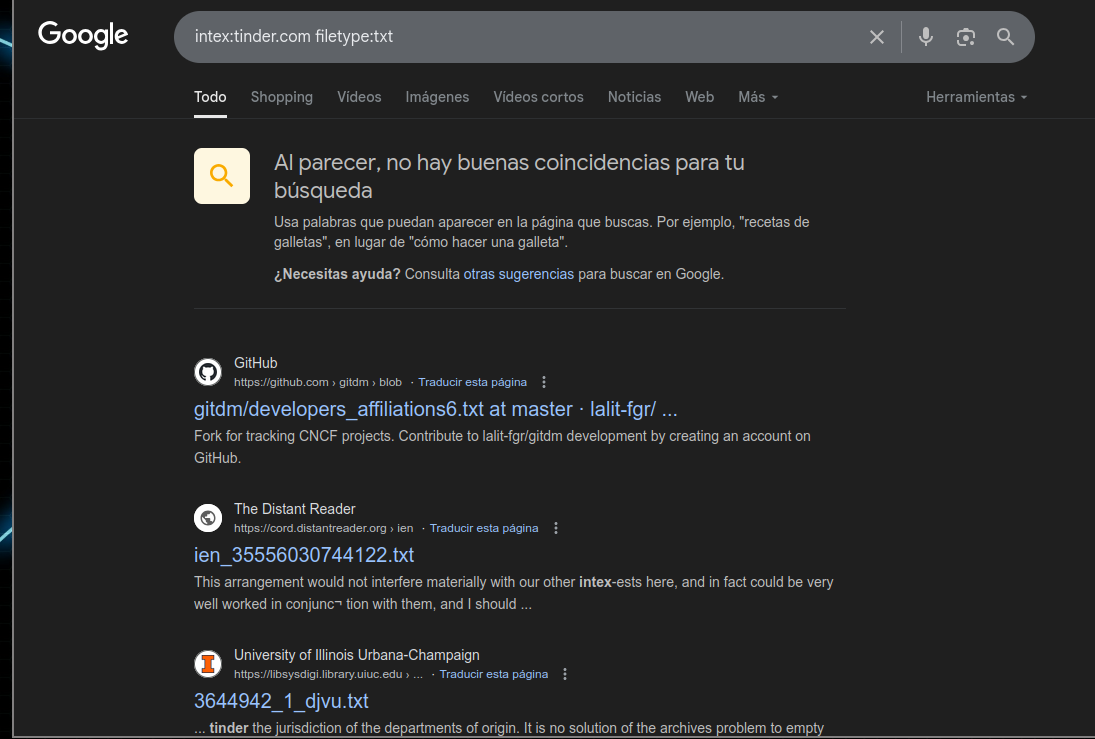Viewport: 1095px width, 739px height.
Task: Click the libsysdigi.library.uiuc.edu URL text
Action: click(328, 674)
